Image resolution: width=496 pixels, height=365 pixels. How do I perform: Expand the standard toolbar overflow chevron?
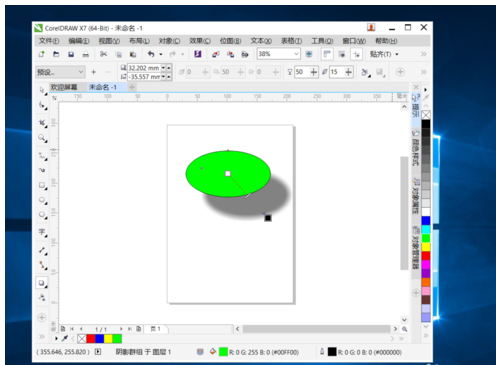423,54
